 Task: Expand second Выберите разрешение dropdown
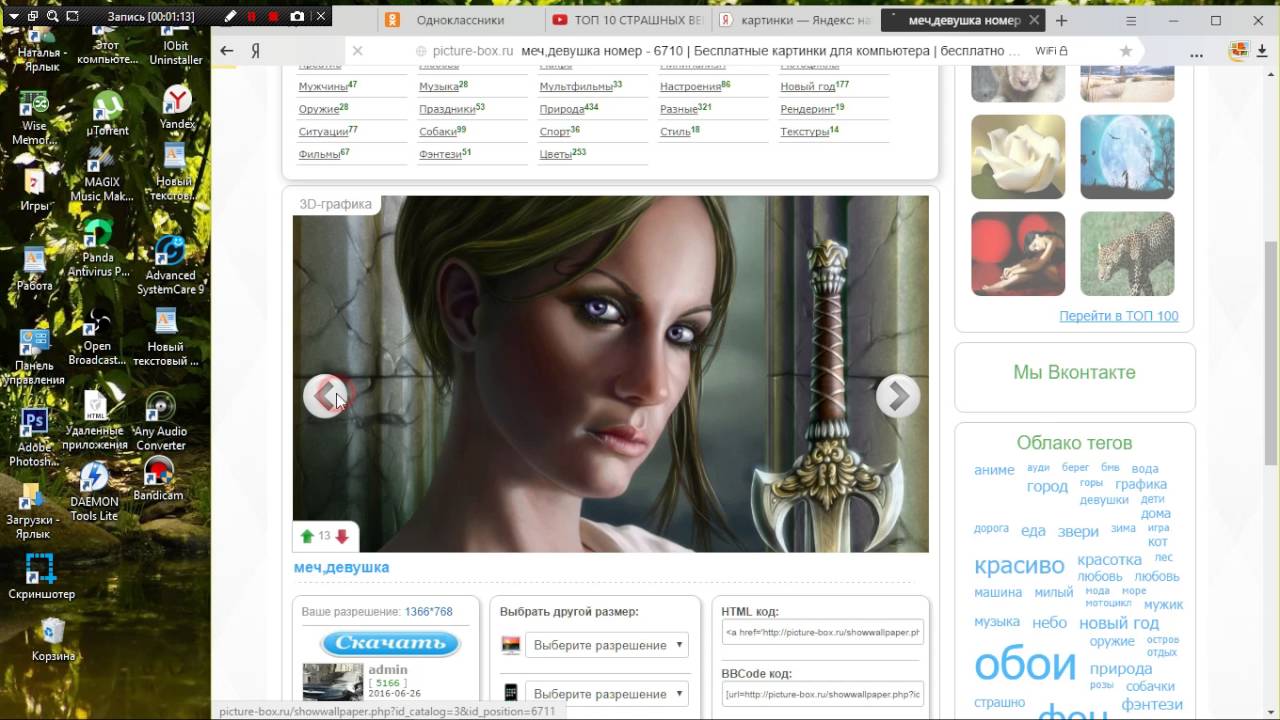607,694
